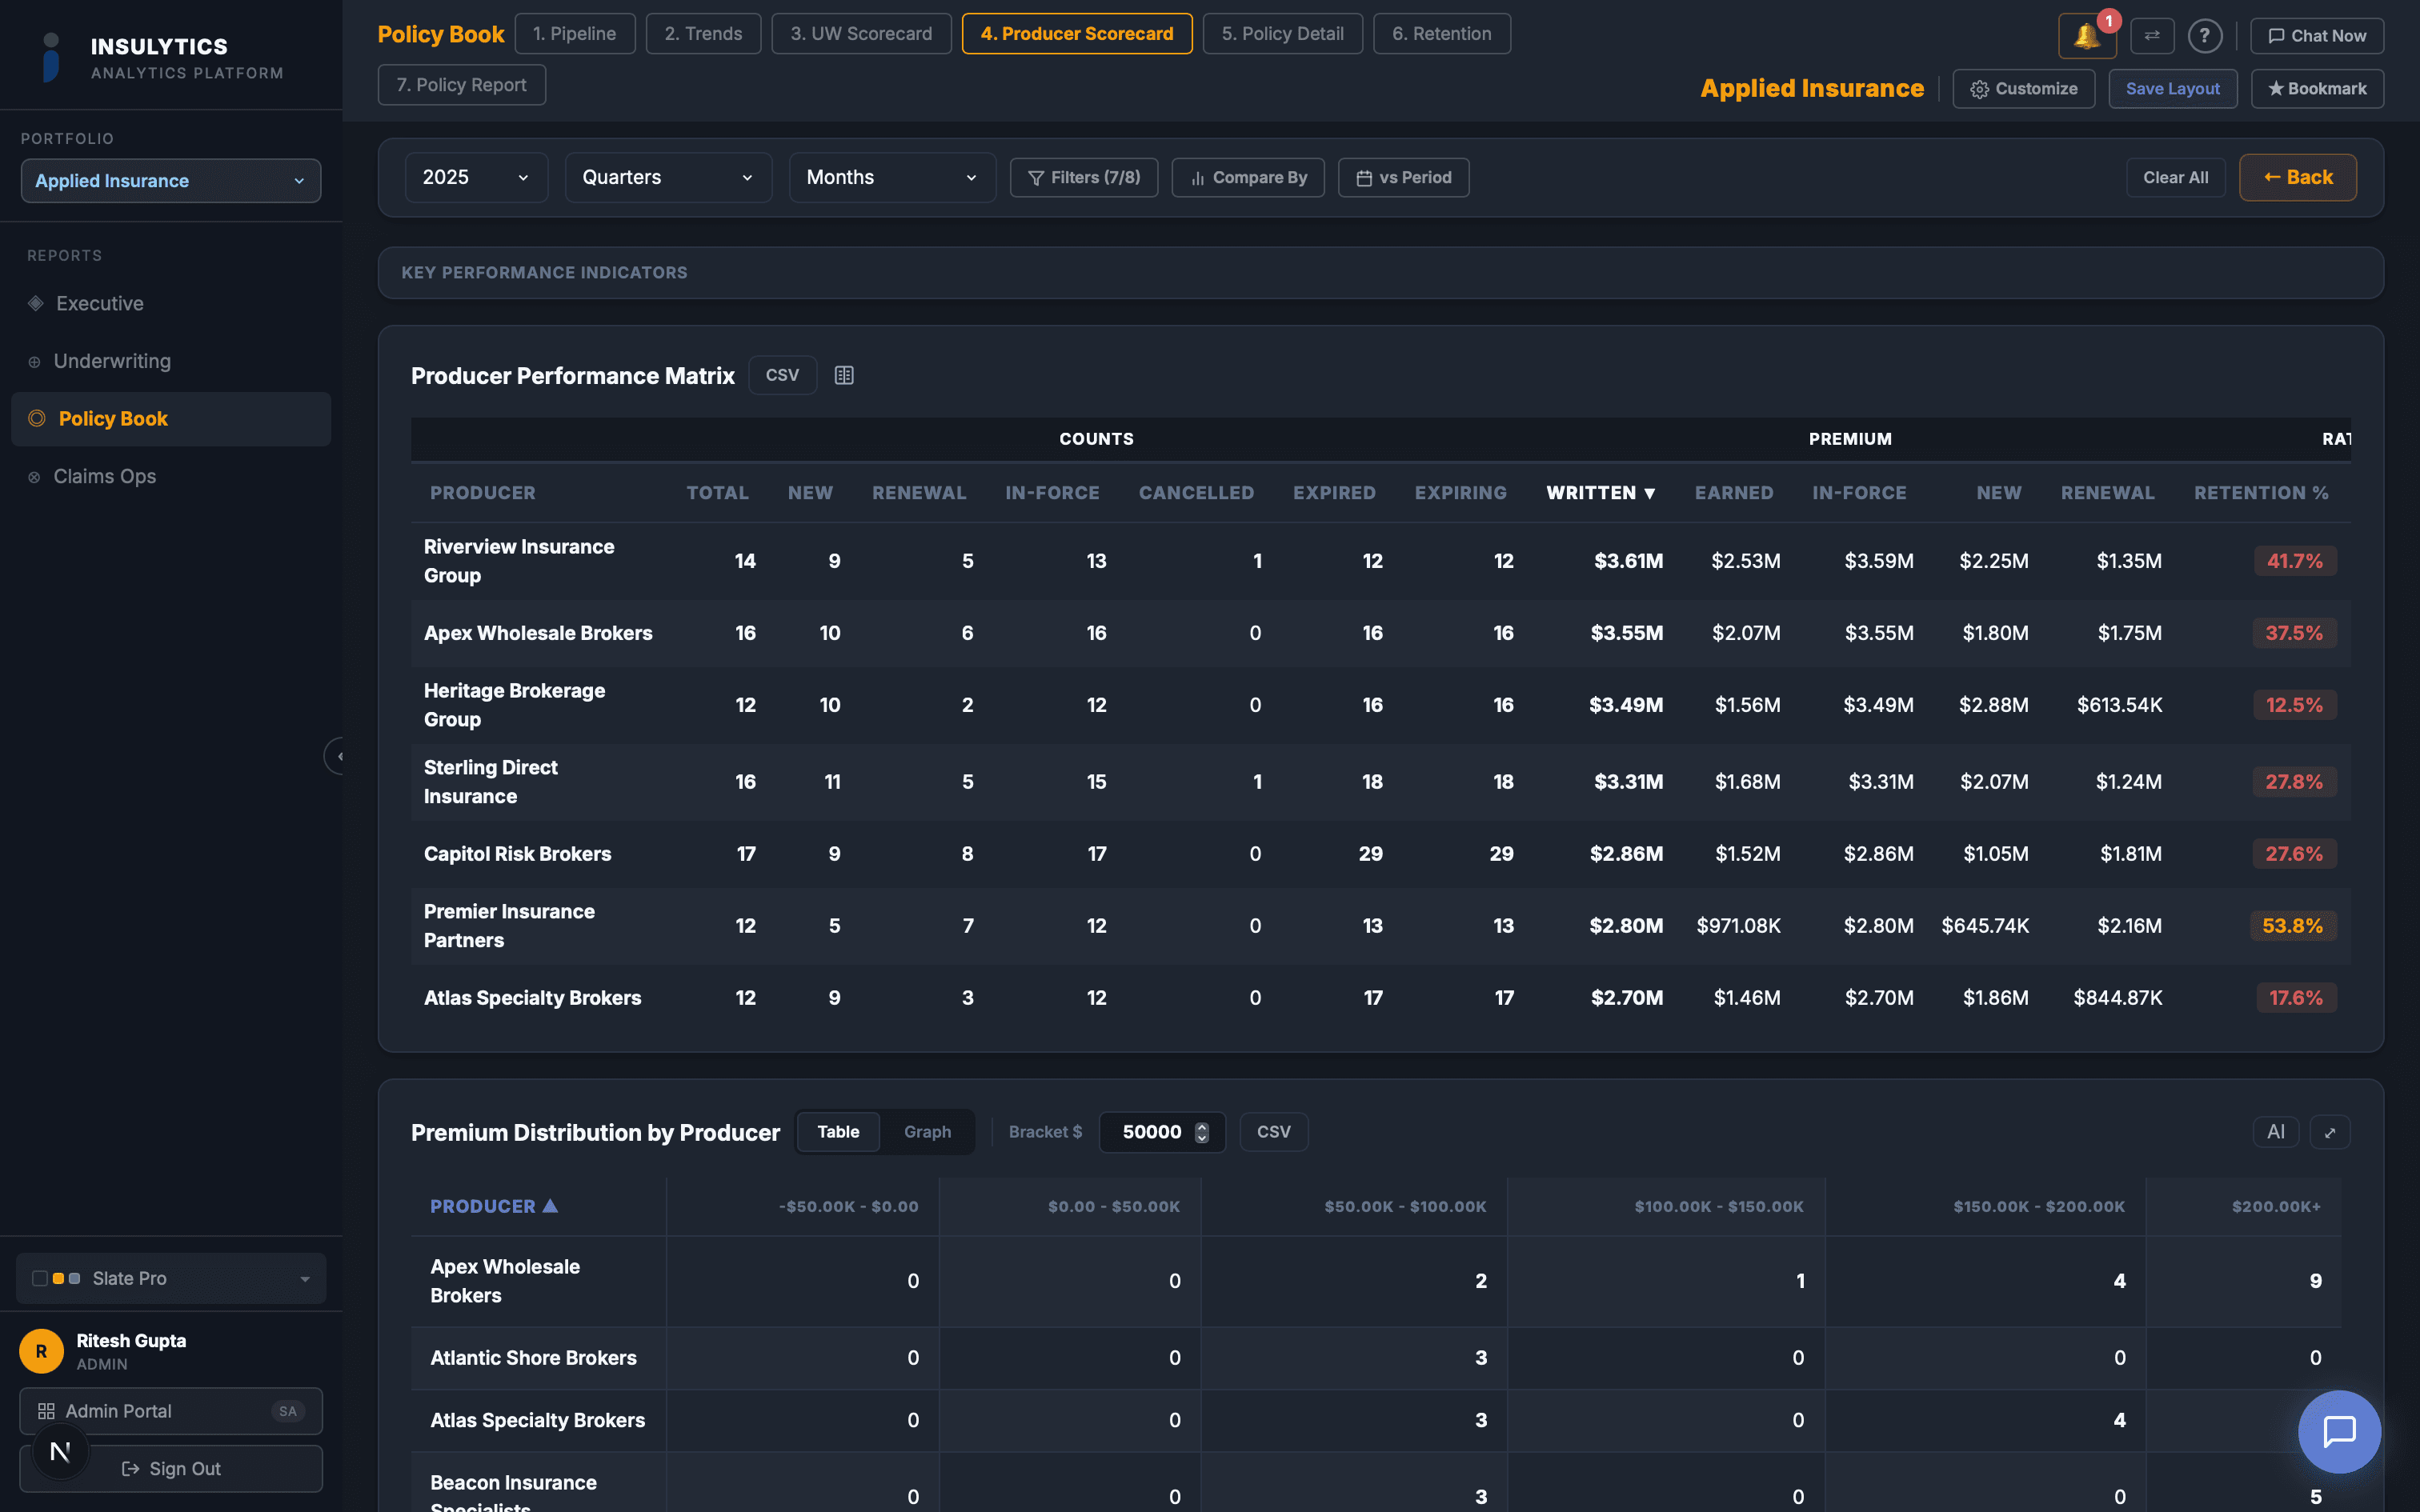Image resolution: width=2420 pixels, height=1512 pixels.
Task: Click Riverview Insurance Group row name
Action: click(x=519, y=561)
